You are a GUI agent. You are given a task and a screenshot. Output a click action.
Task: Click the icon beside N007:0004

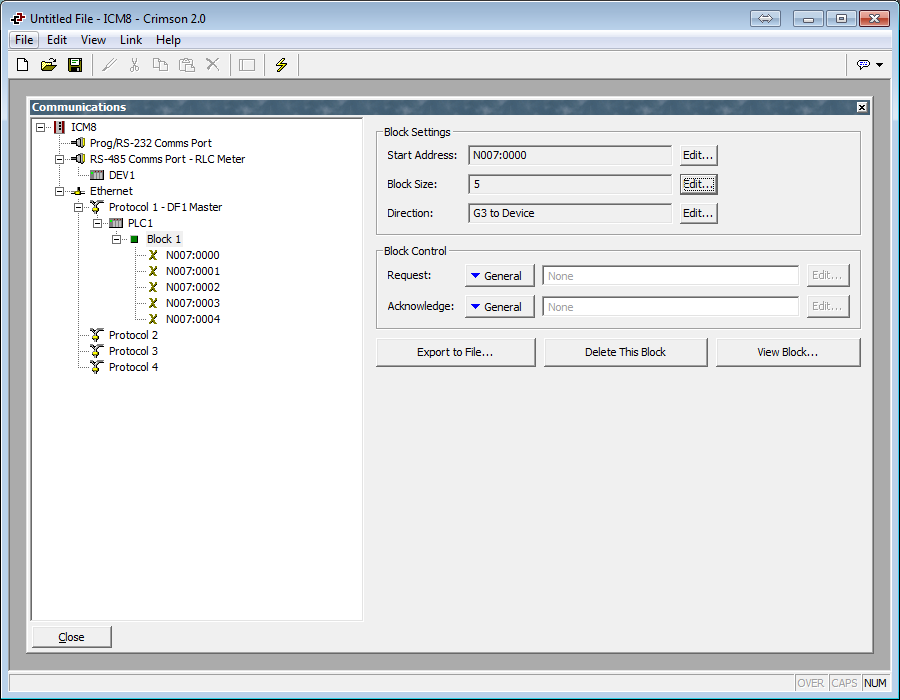[x=153, y=320]
